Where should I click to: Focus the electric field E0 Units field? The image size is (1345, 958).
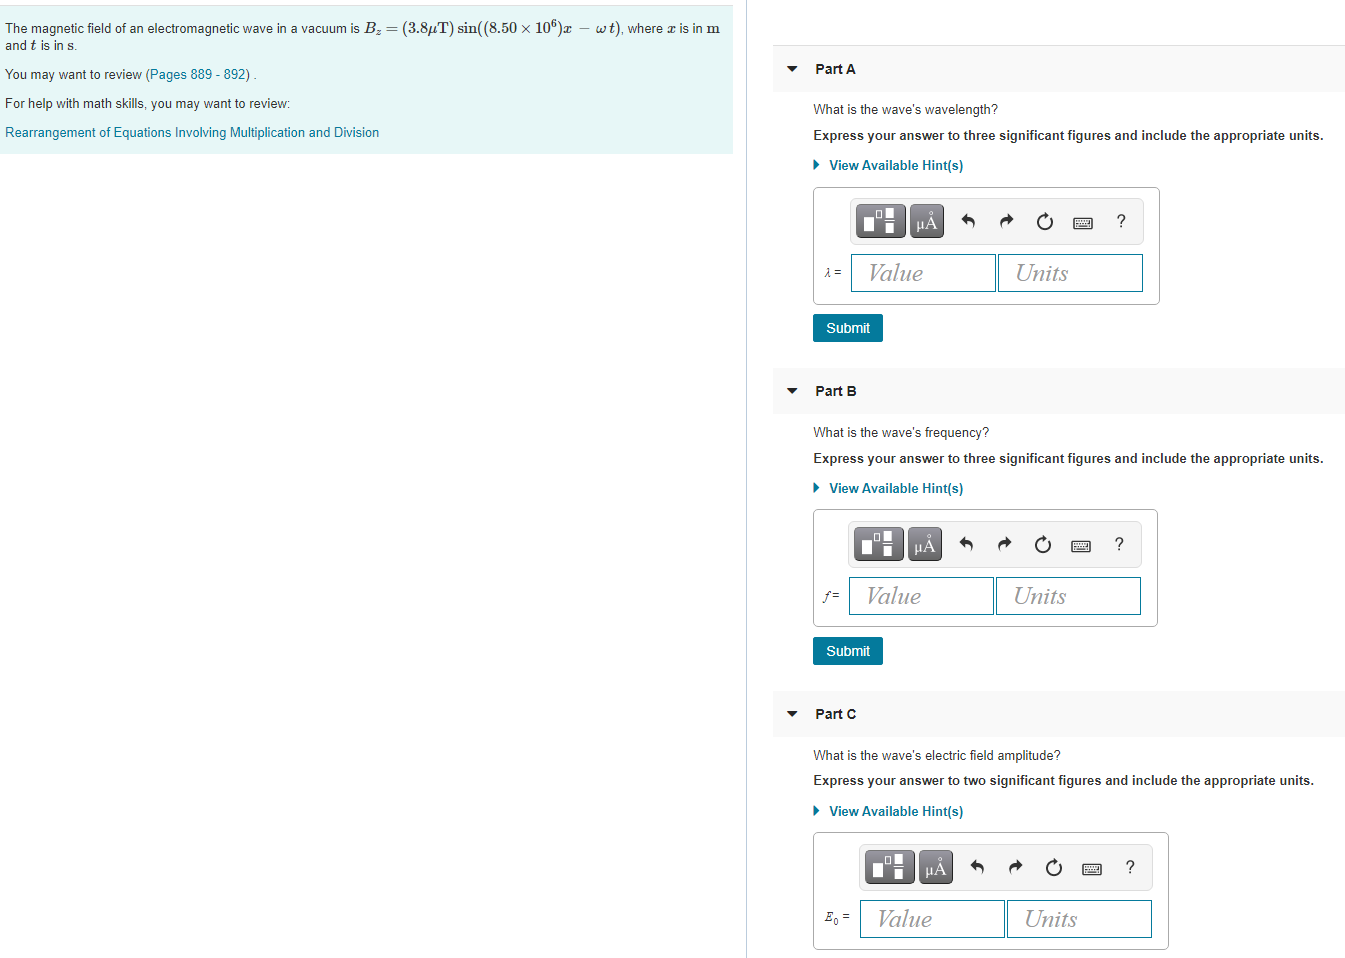[x=1079, y=919]
